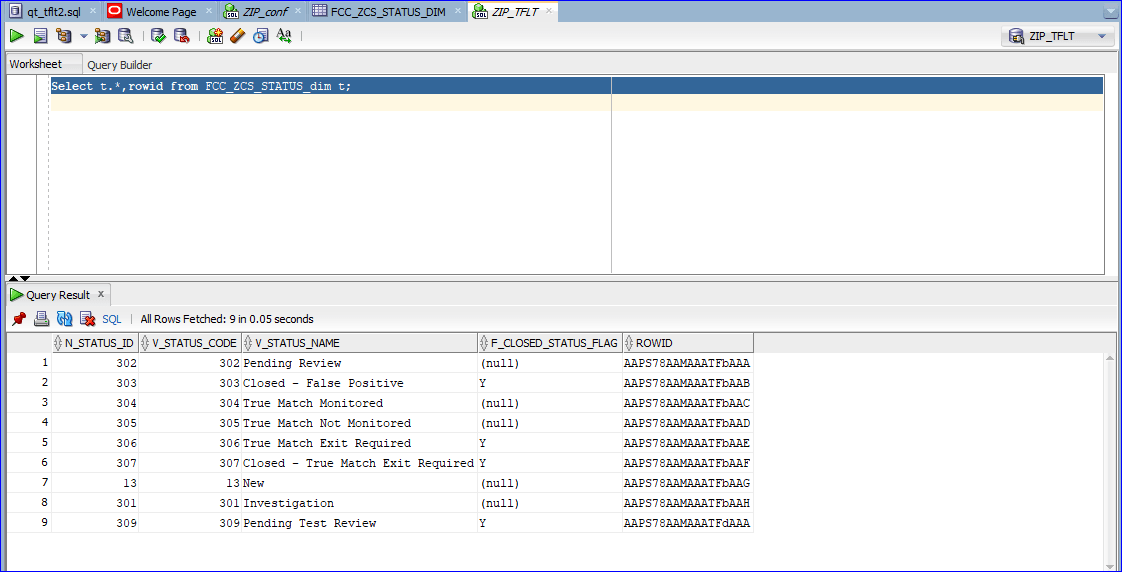Viewport: 1122px width, 572px height.
Task: Click the Closed - True Match Exit Required cell
Action: 359,463
